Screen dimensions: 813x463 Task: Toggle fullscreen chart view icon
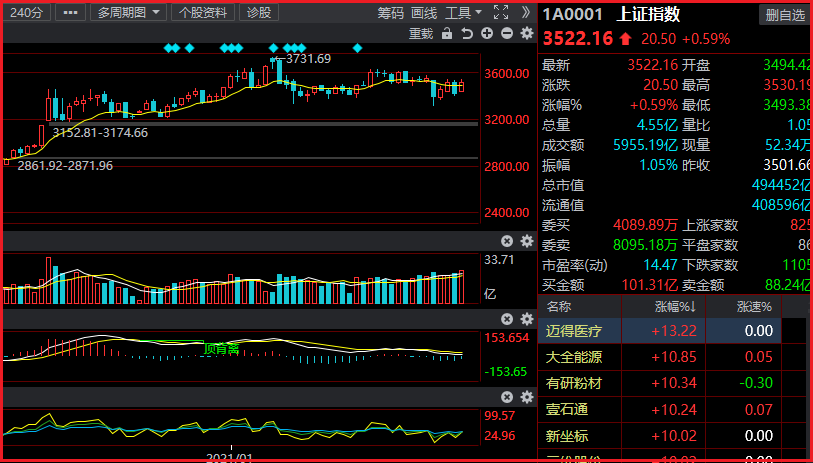coord(501,12)
